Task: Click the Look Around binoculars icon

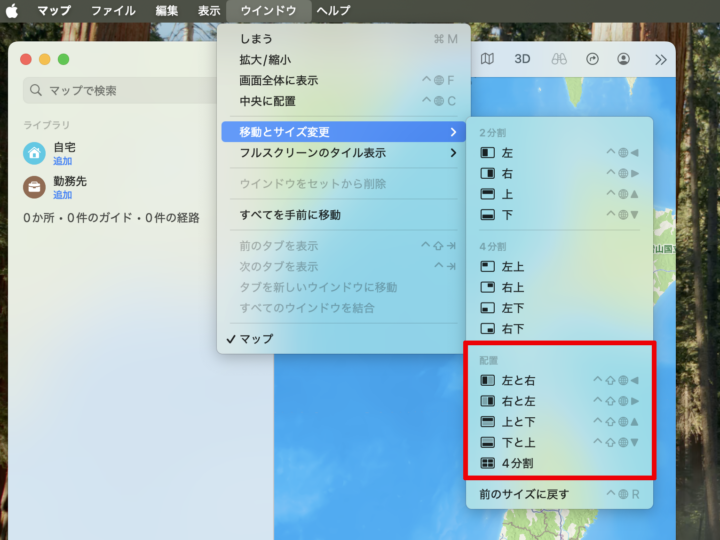Action: click(559, 59)
